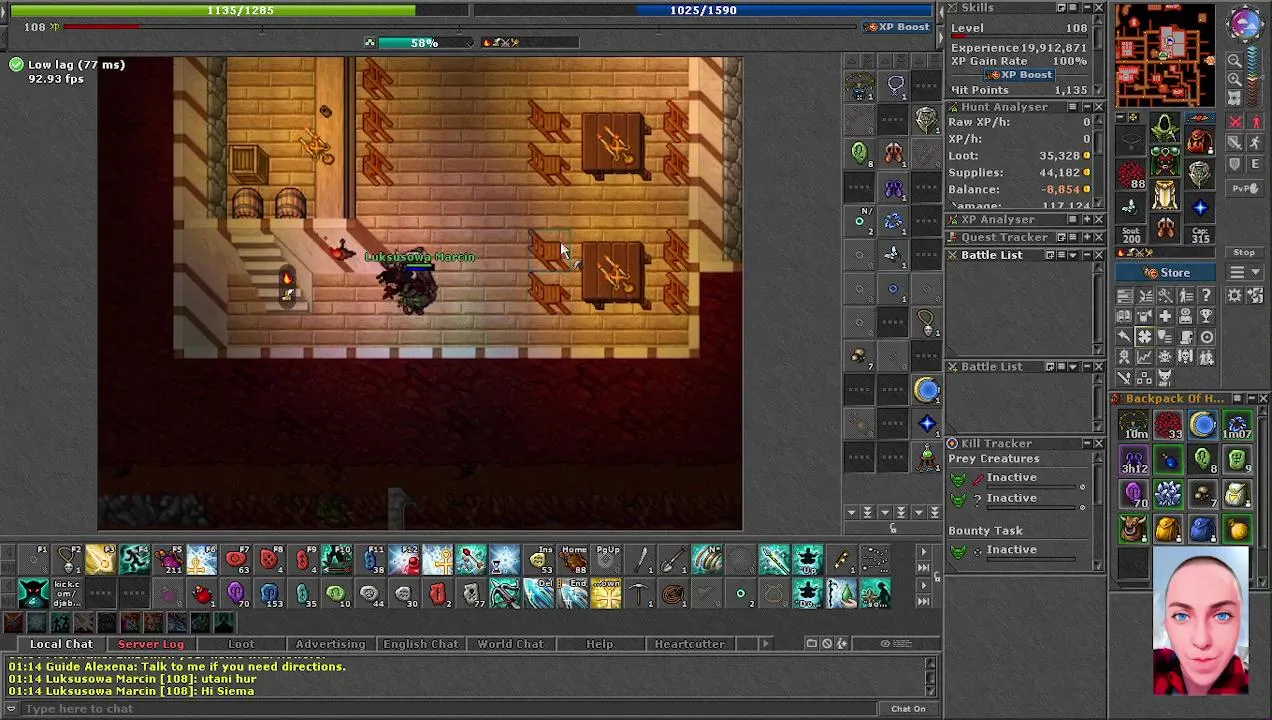
Task: Show next chat tabs arrow
Action: [x=765, y=644]
